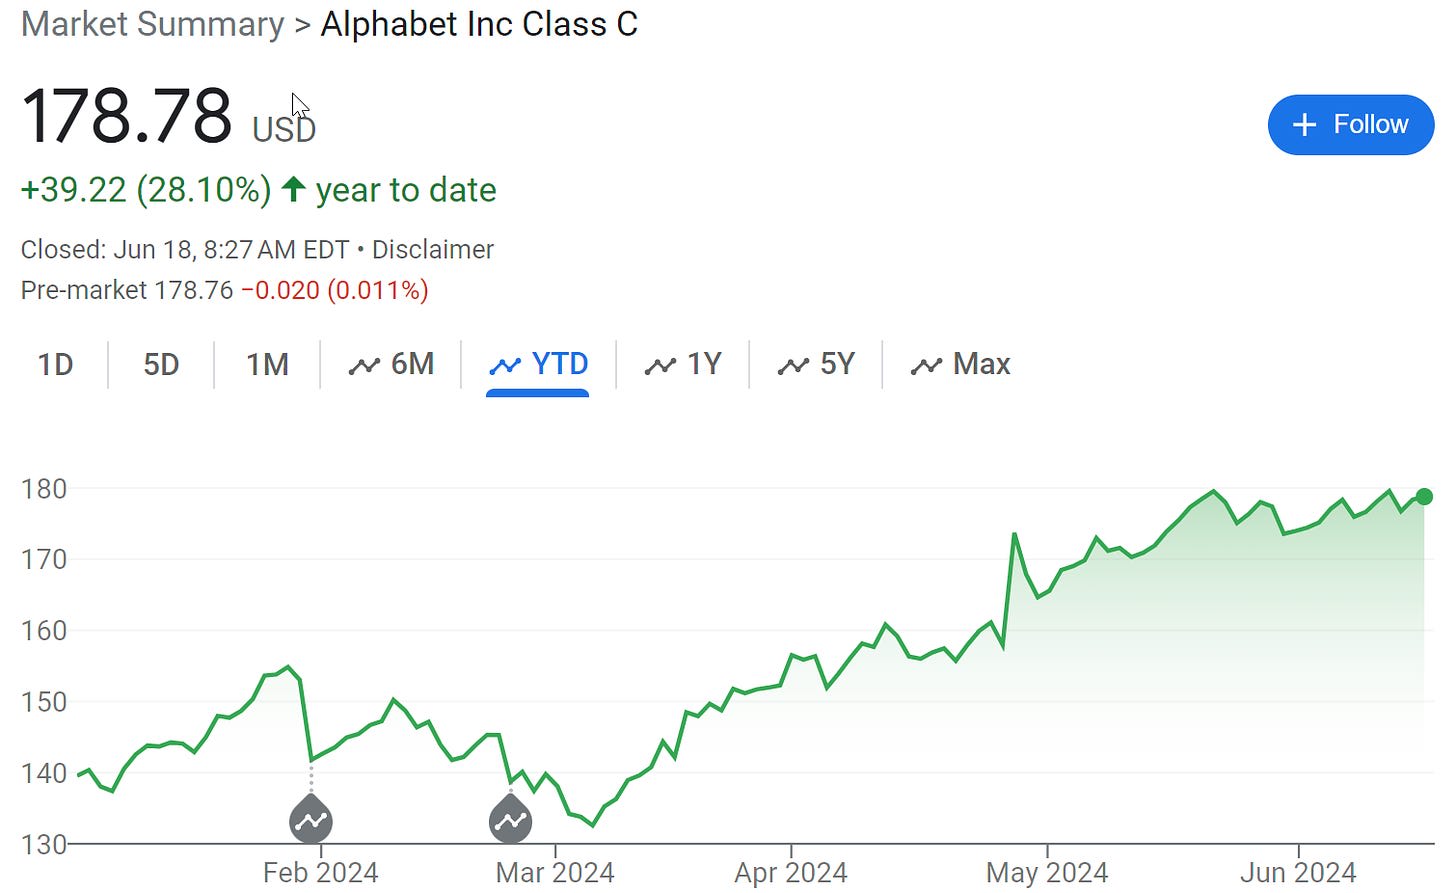Click the Market Summary breadcrumb link

point(153,24)
